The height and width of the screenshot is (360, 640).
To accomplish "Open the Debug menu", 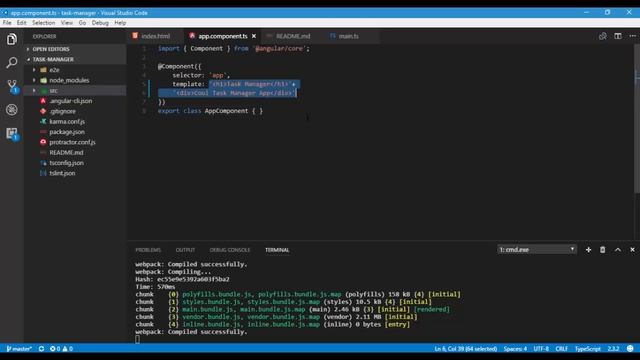I will (100, 23).
